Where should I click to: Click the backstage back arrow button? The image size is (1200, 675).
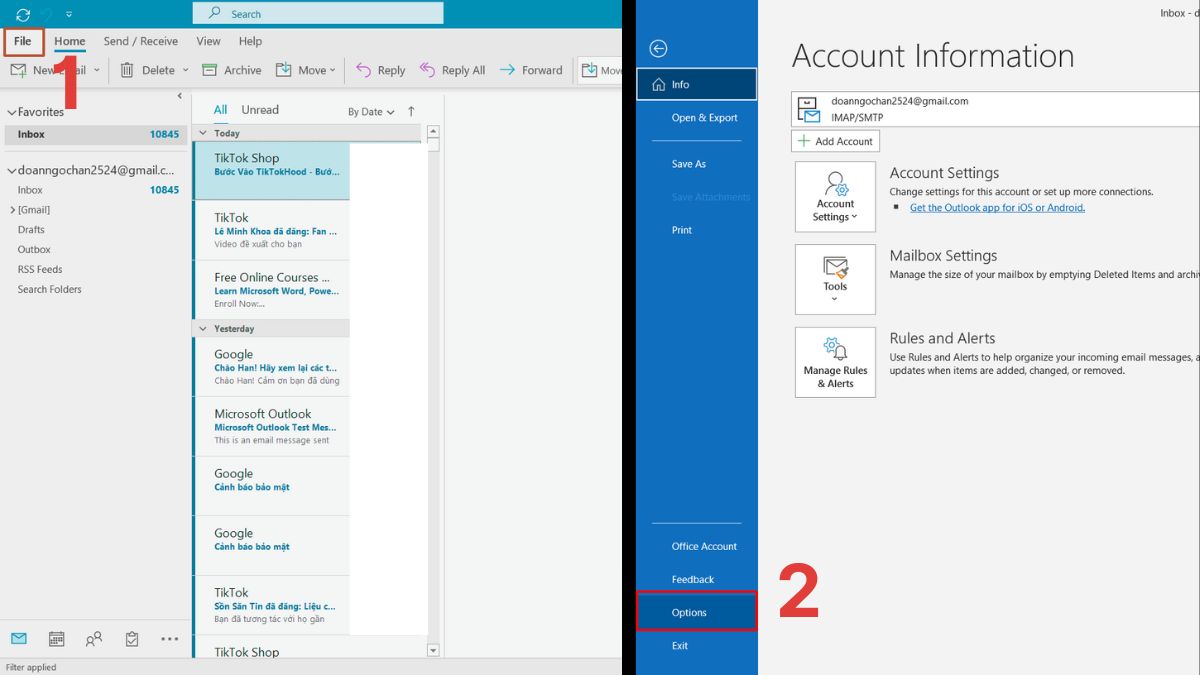point(658,49)
